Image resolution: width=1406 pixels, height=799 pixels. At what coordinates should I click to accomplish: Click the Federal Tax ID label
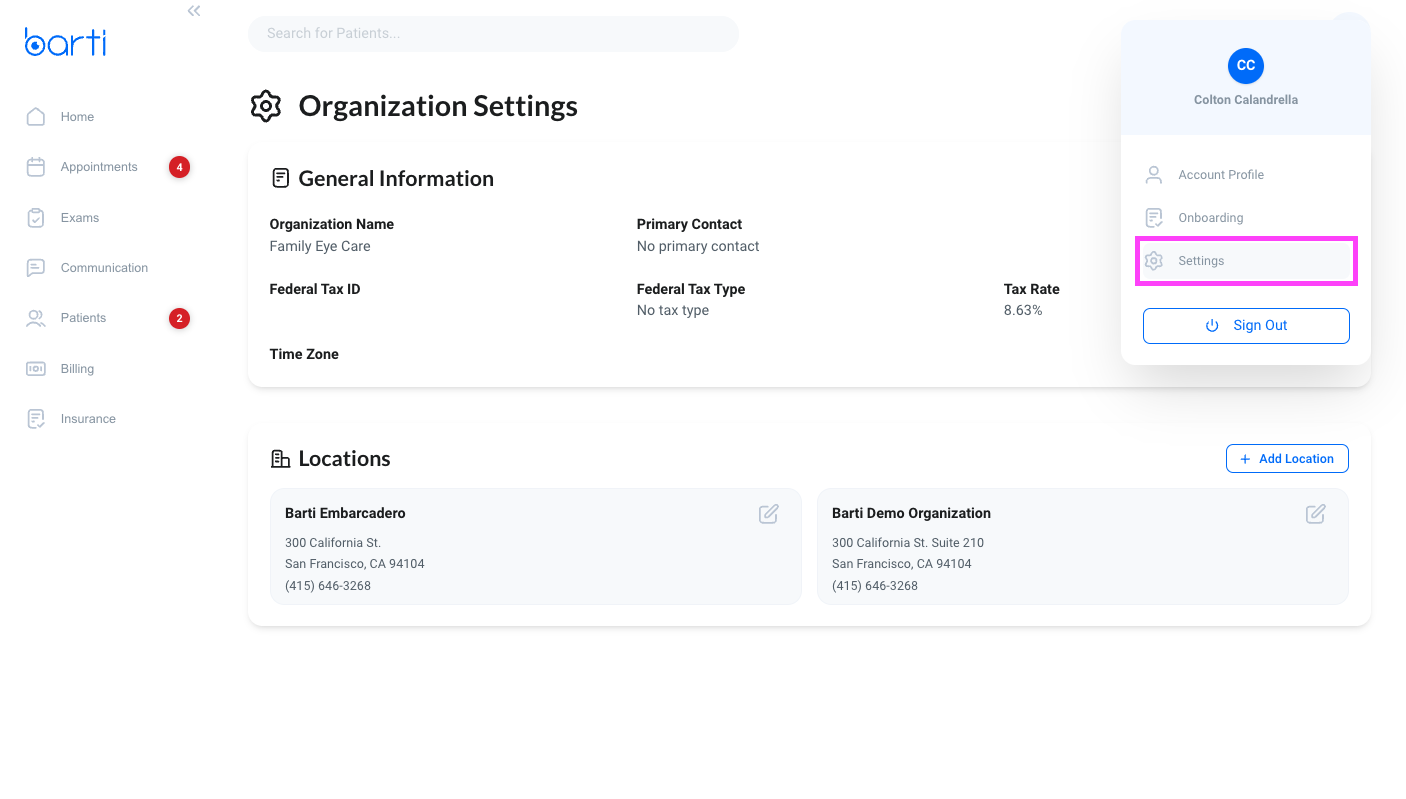point(315,289)
